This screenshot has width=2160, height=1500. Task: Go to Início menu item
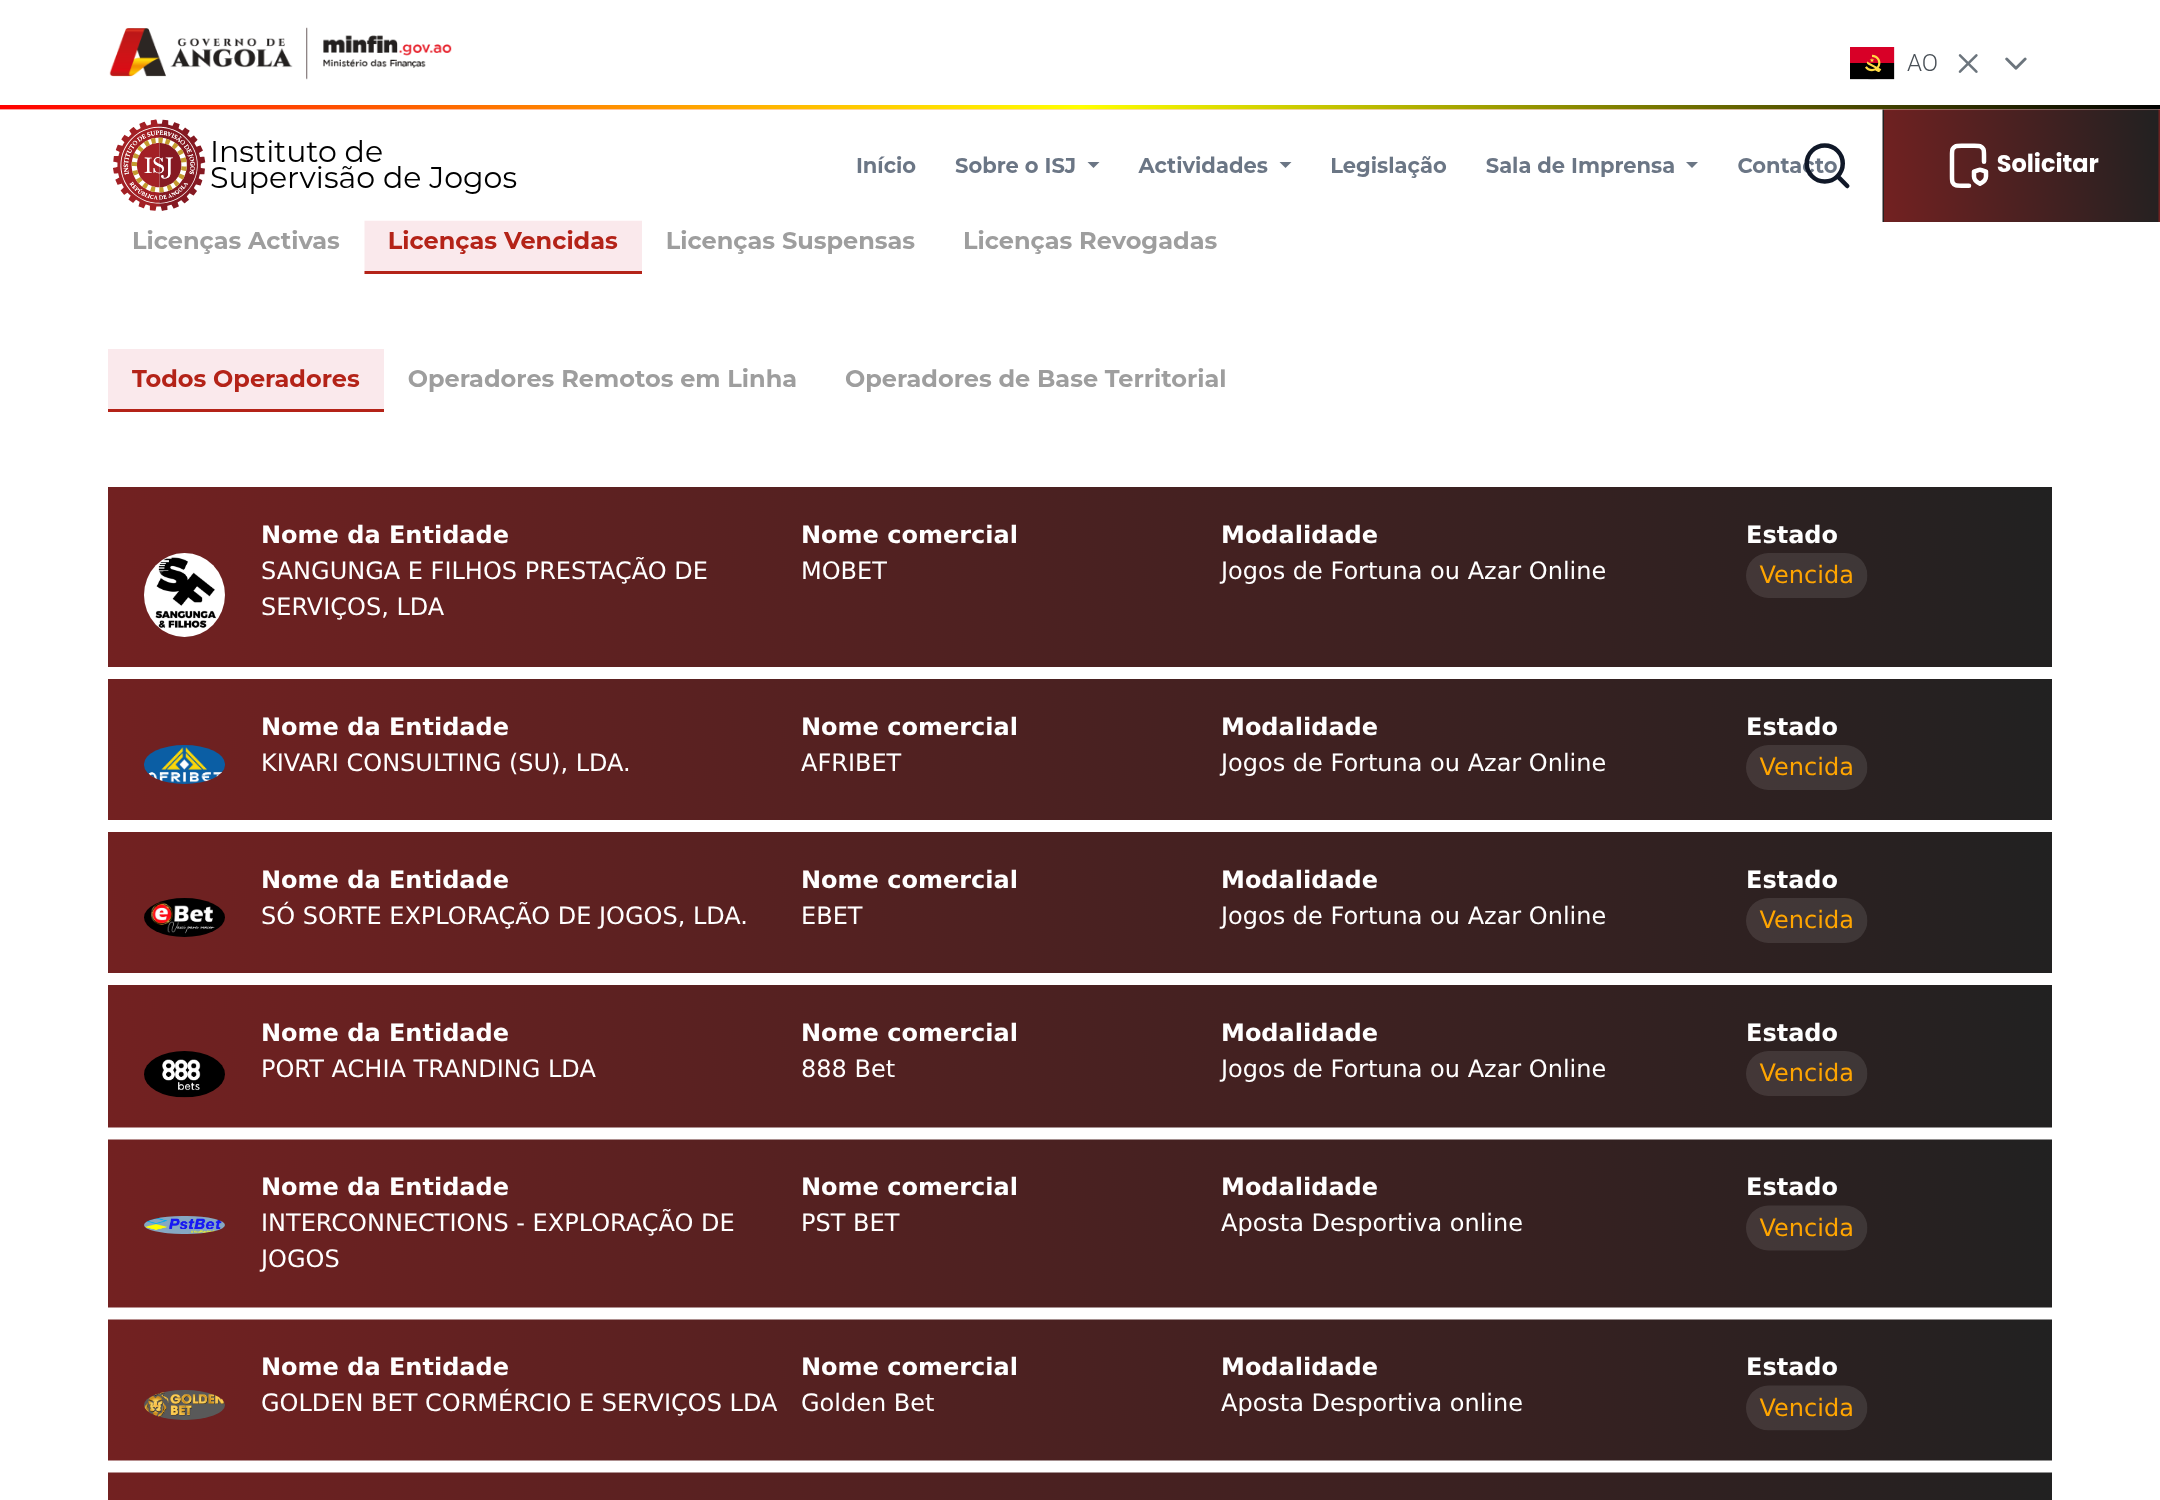(886, 165)
